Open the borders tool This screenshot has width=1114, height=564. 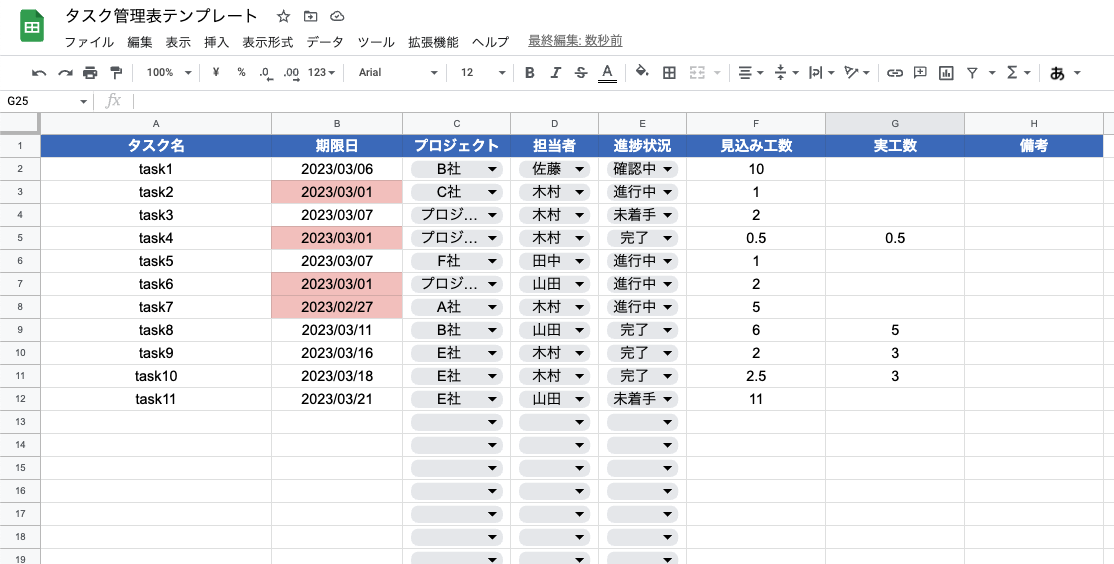[669, 73]
